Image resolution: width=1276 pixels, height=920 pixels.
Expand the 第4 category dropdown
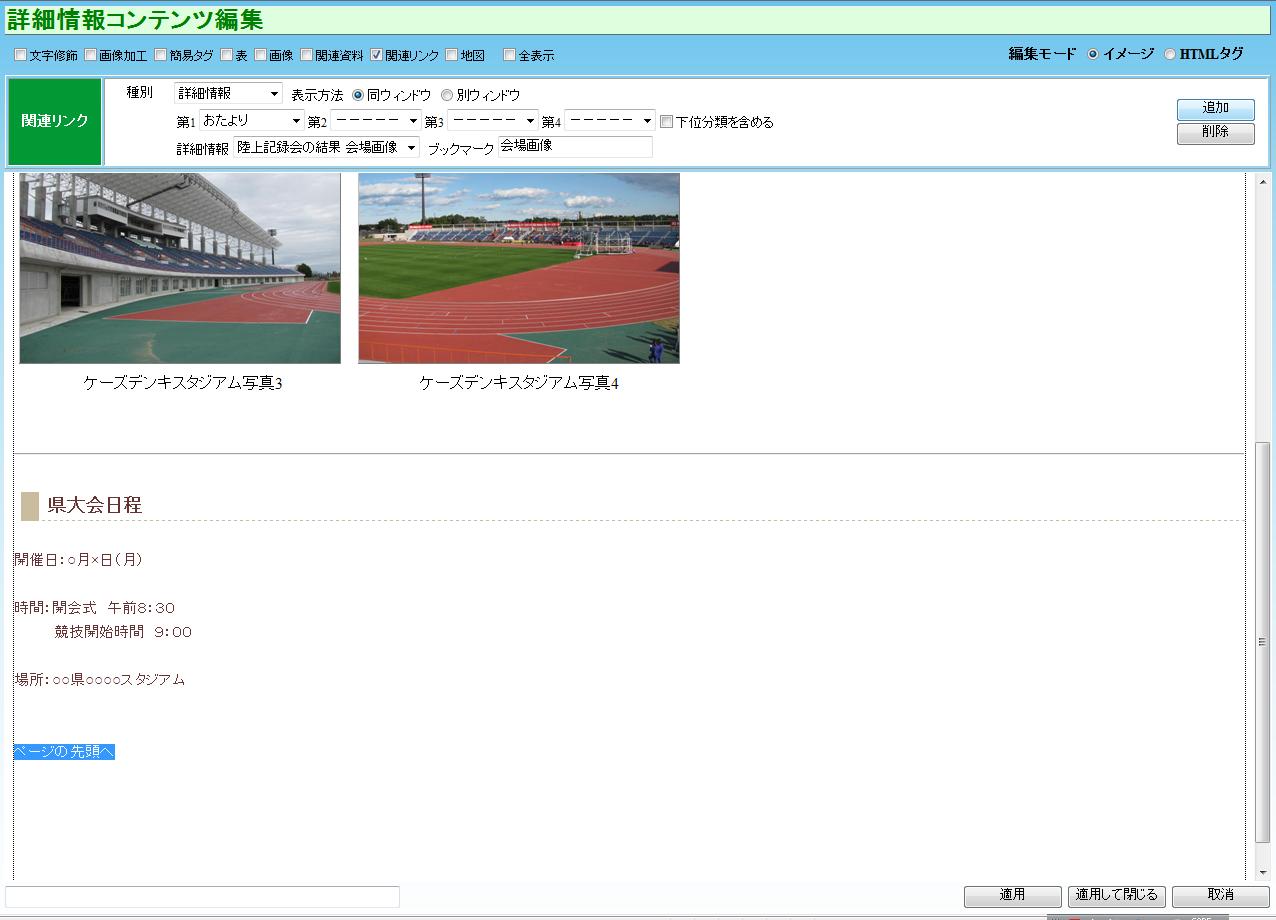610,121
